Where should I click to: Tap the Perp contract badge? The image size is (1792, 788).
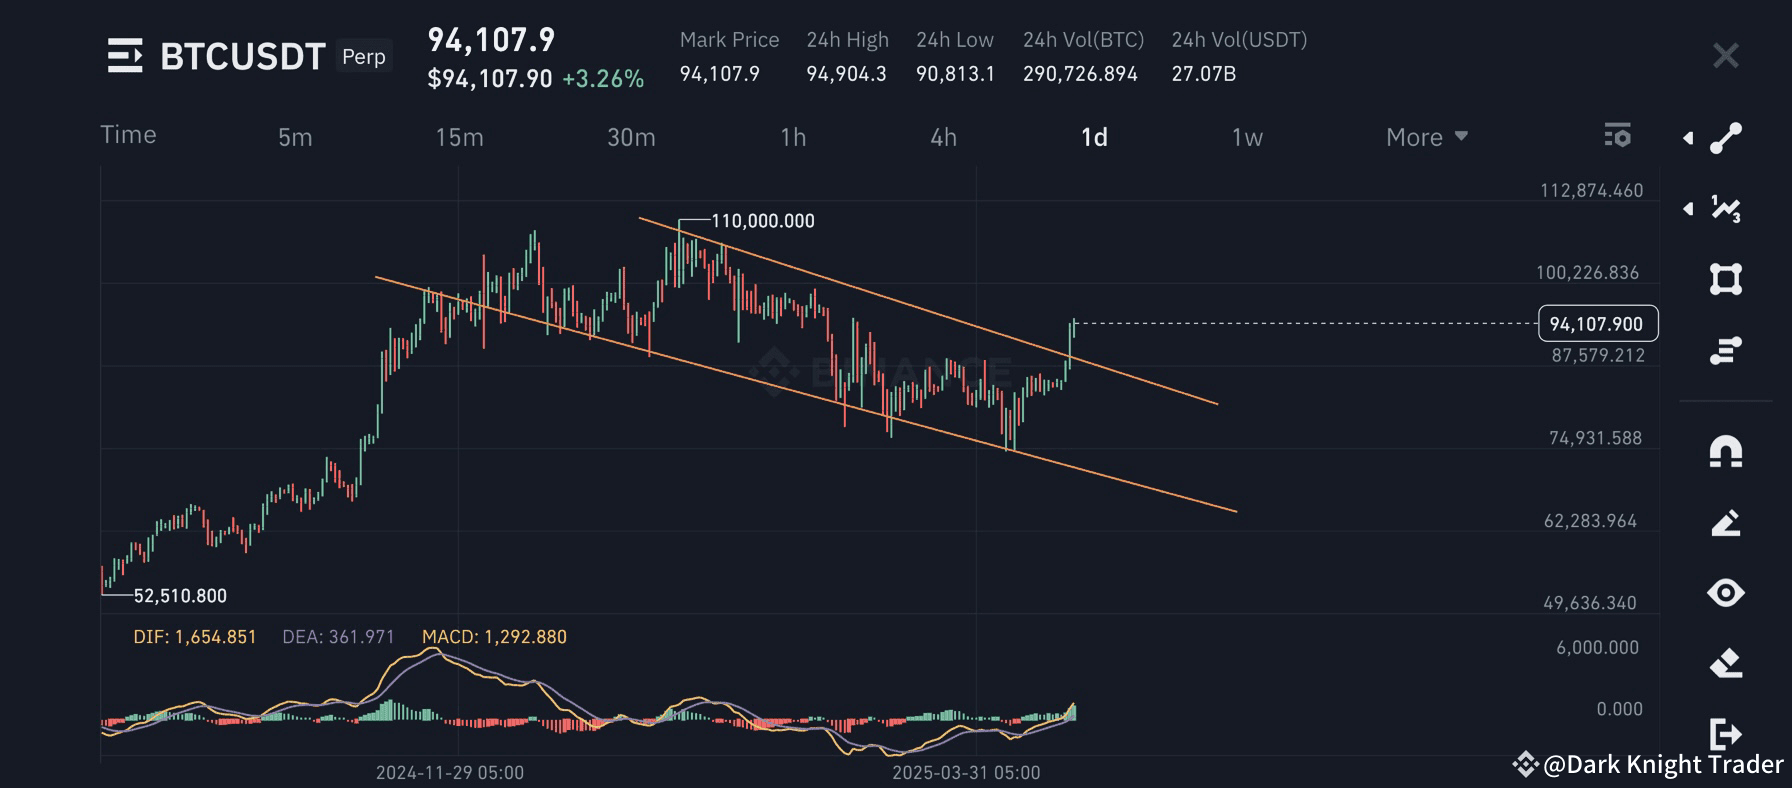click(364, 56)
